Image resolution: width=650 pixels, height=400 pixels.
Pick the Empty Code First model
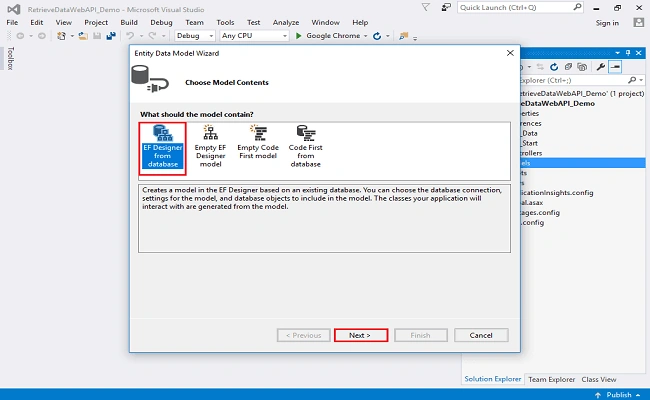point(258,142)
